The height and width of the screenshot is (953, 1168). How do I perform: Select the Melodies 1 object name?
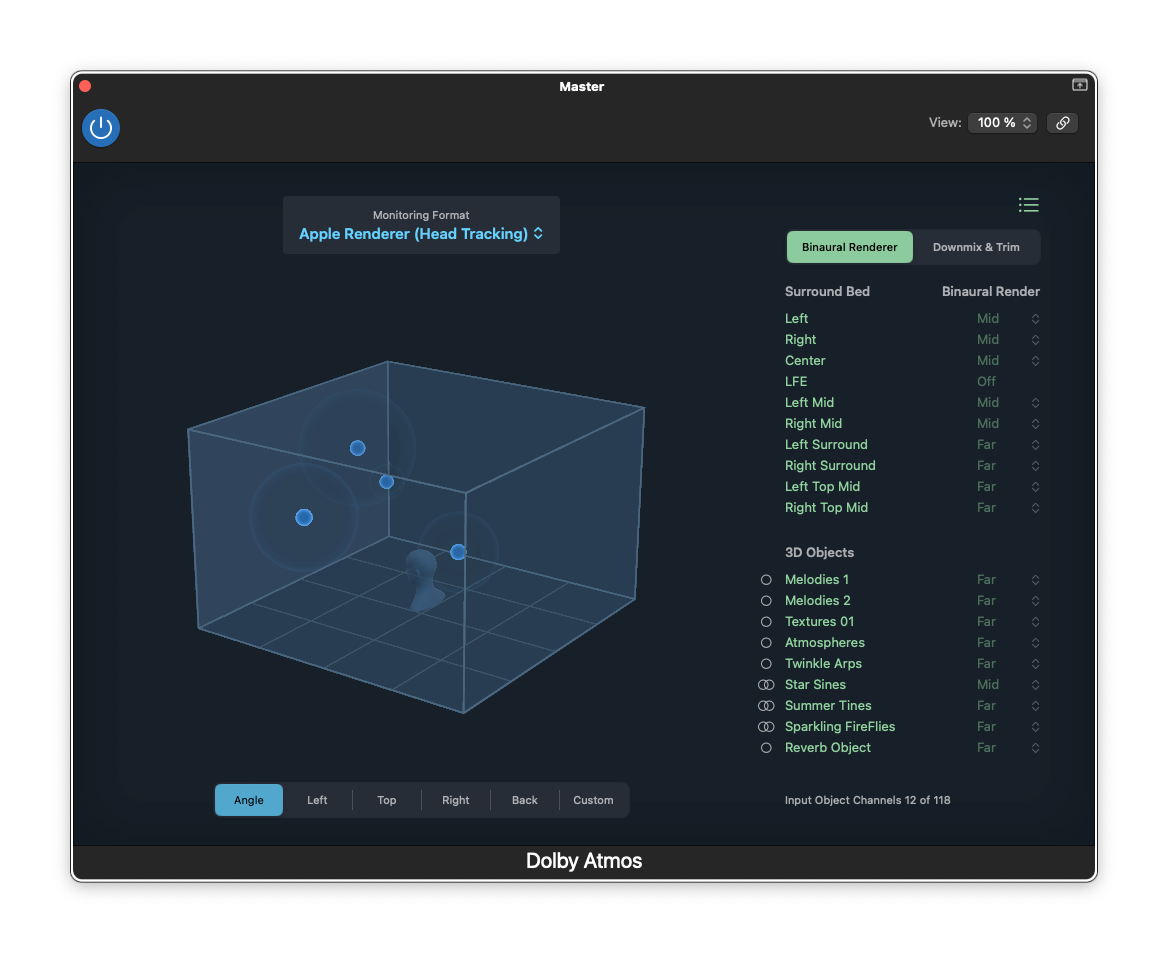(816, 580)
